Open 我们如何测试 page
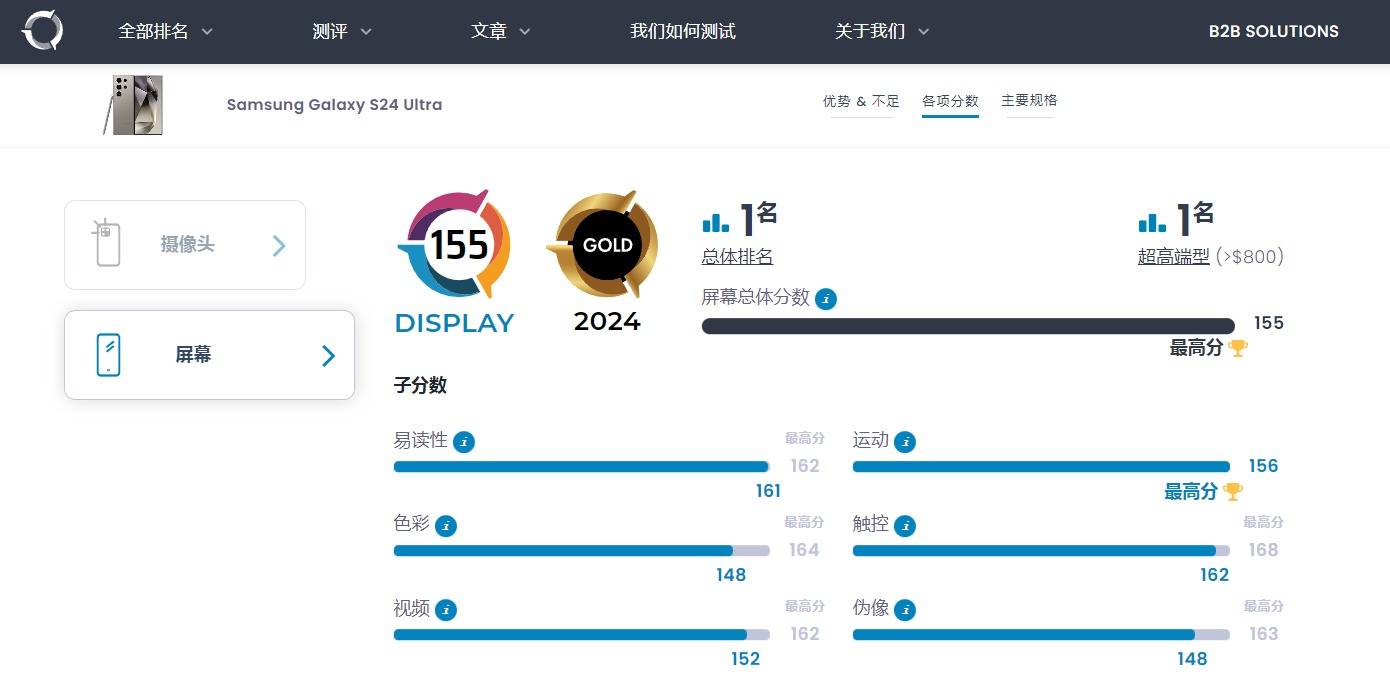Viewport: 1390px width, 699px height. pyautogui.click(x=683, y=32)
